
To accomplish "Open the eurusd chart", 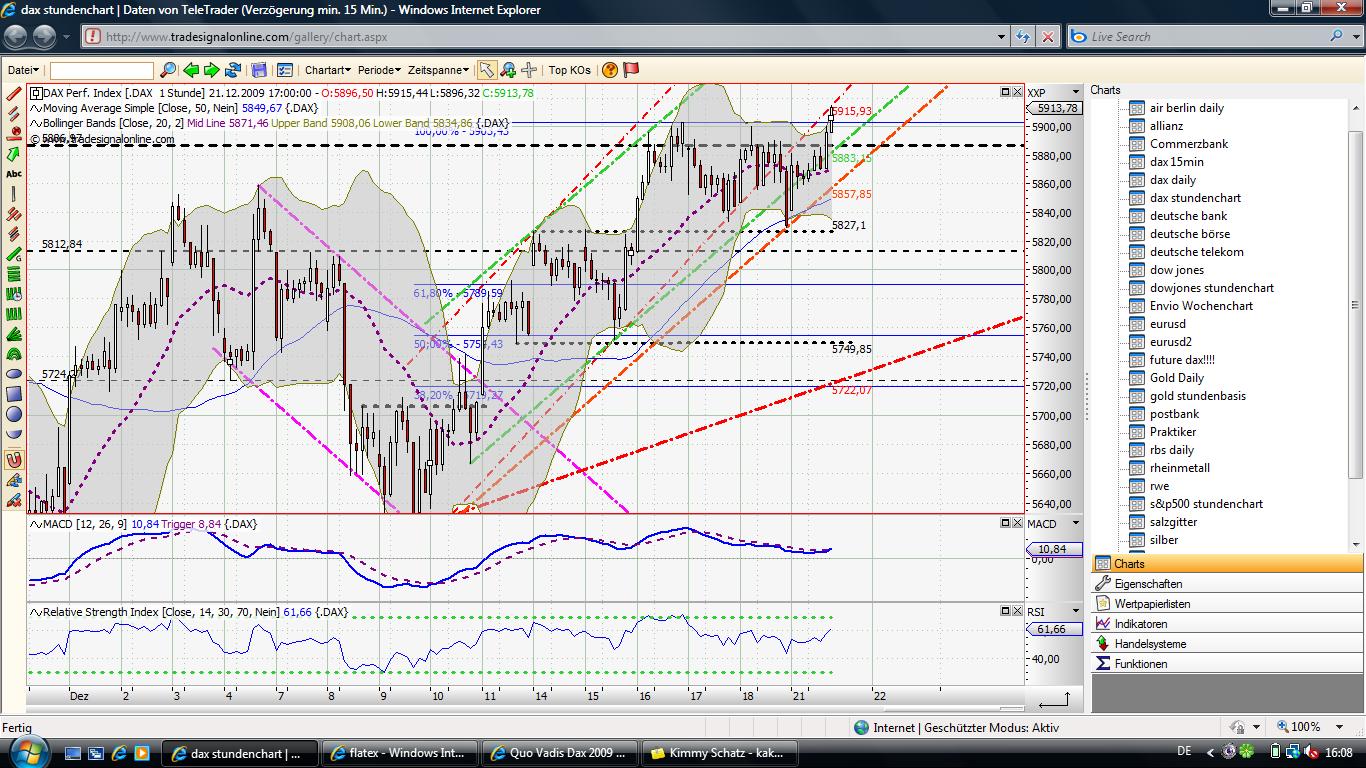I will 1167,324.
